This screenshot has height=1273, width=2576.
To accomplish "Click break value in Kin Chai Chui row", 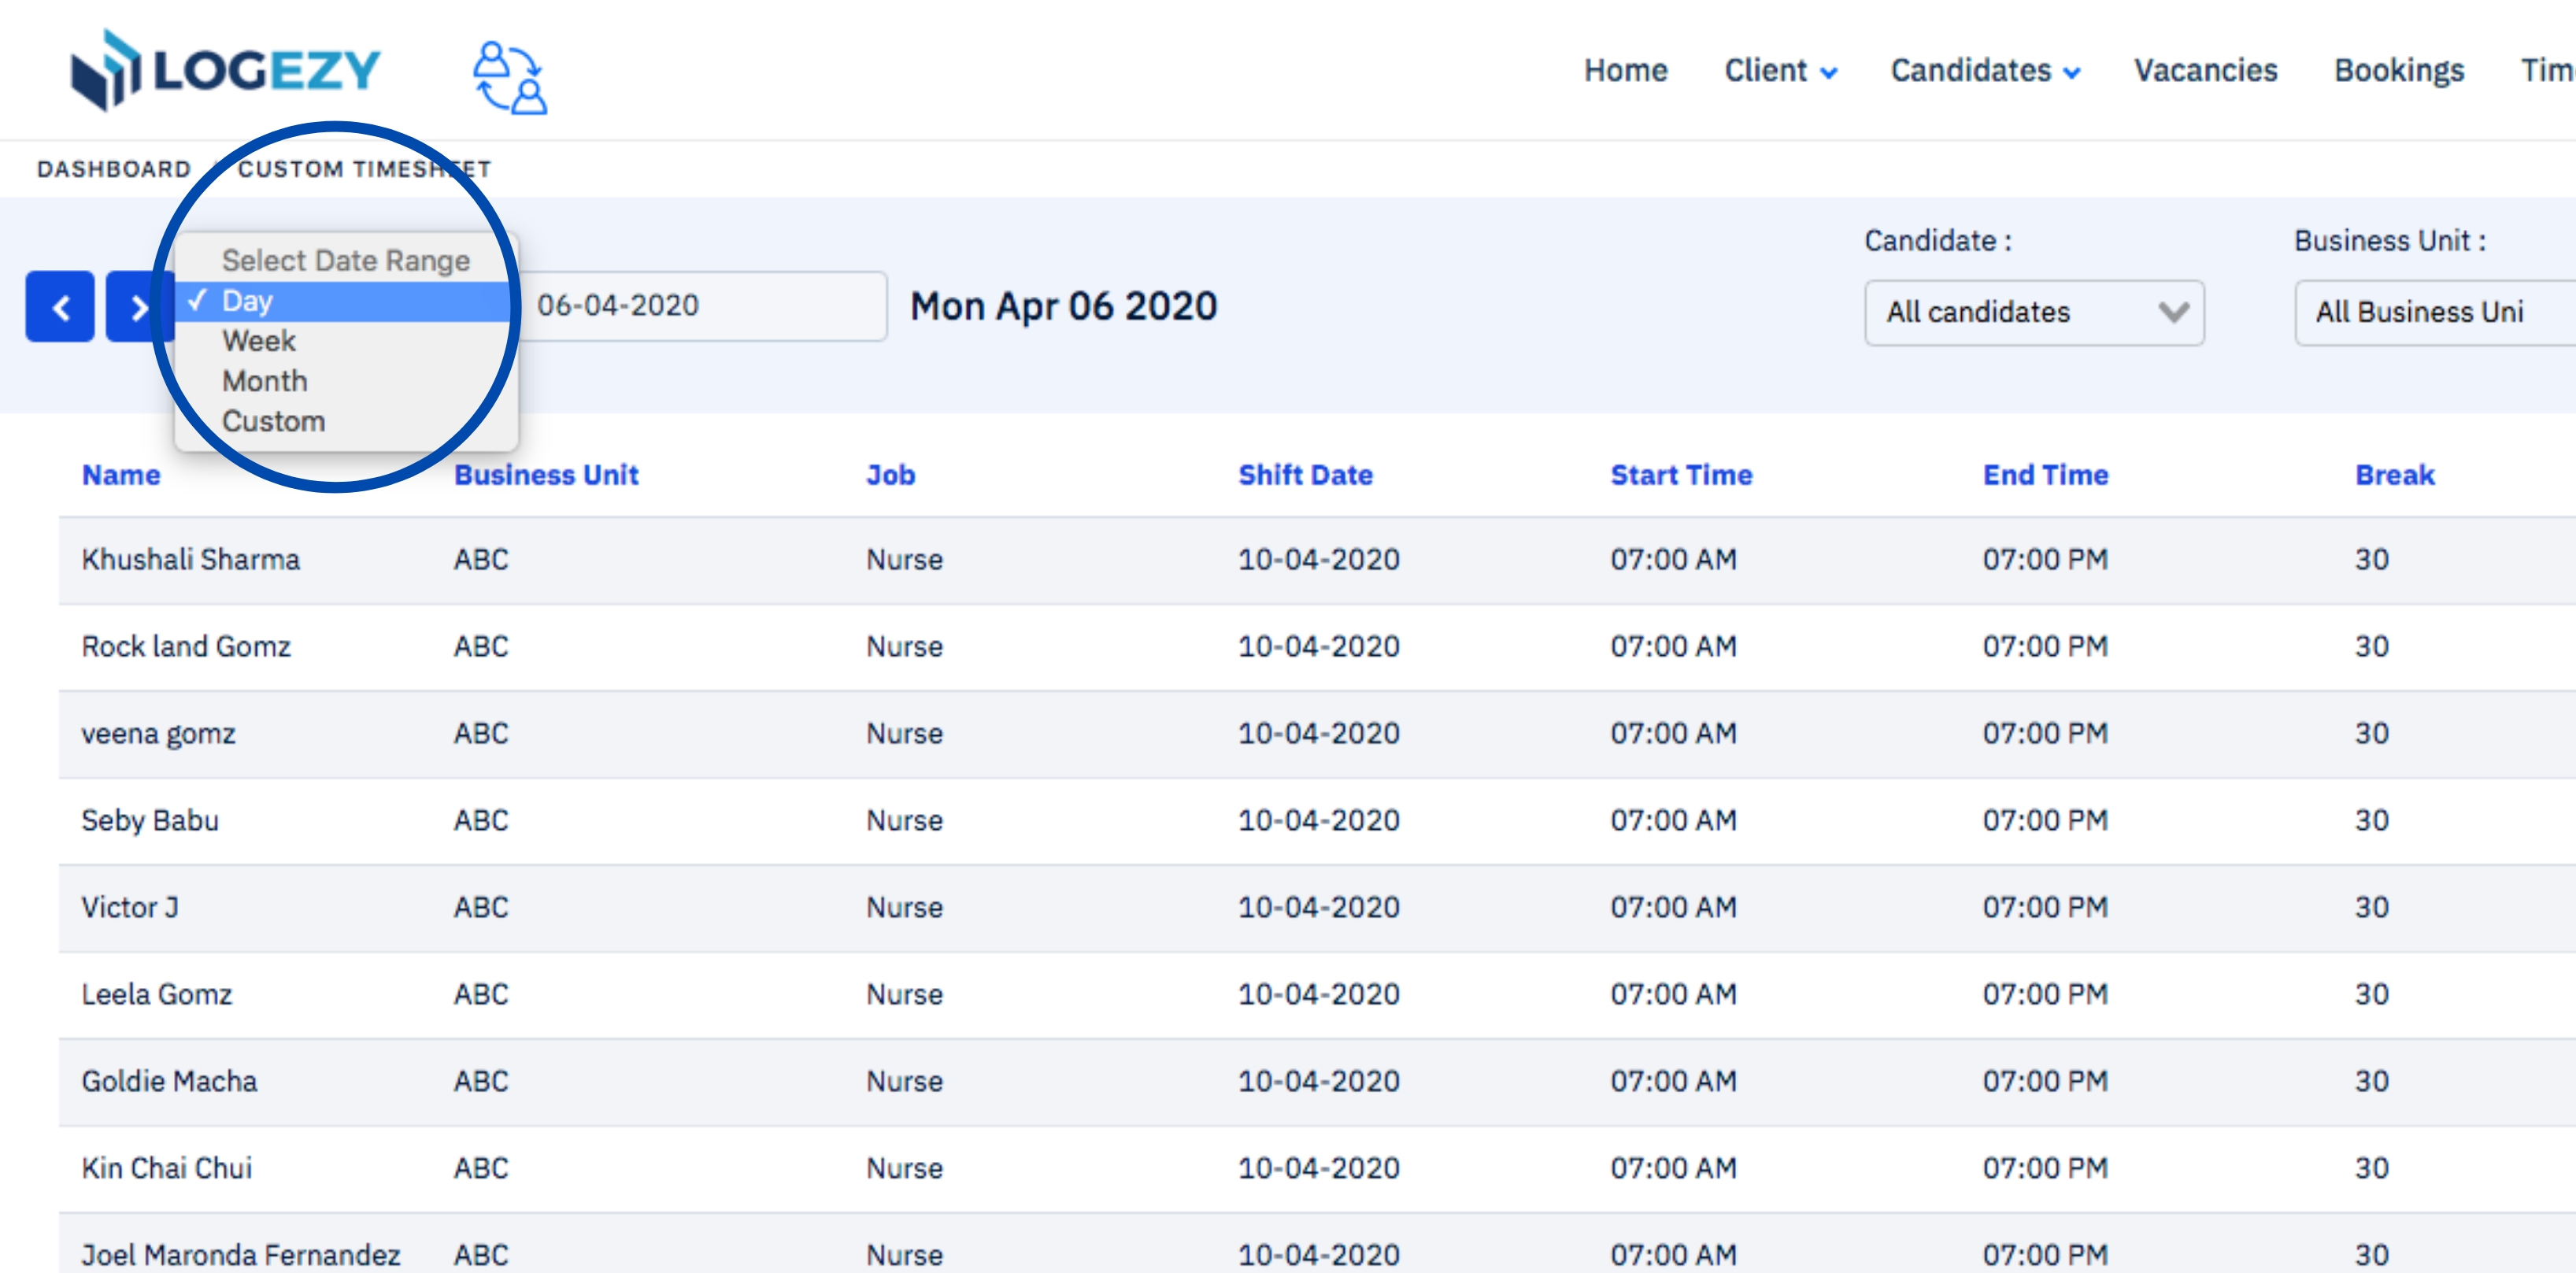I will (x=2371, y=1168).
